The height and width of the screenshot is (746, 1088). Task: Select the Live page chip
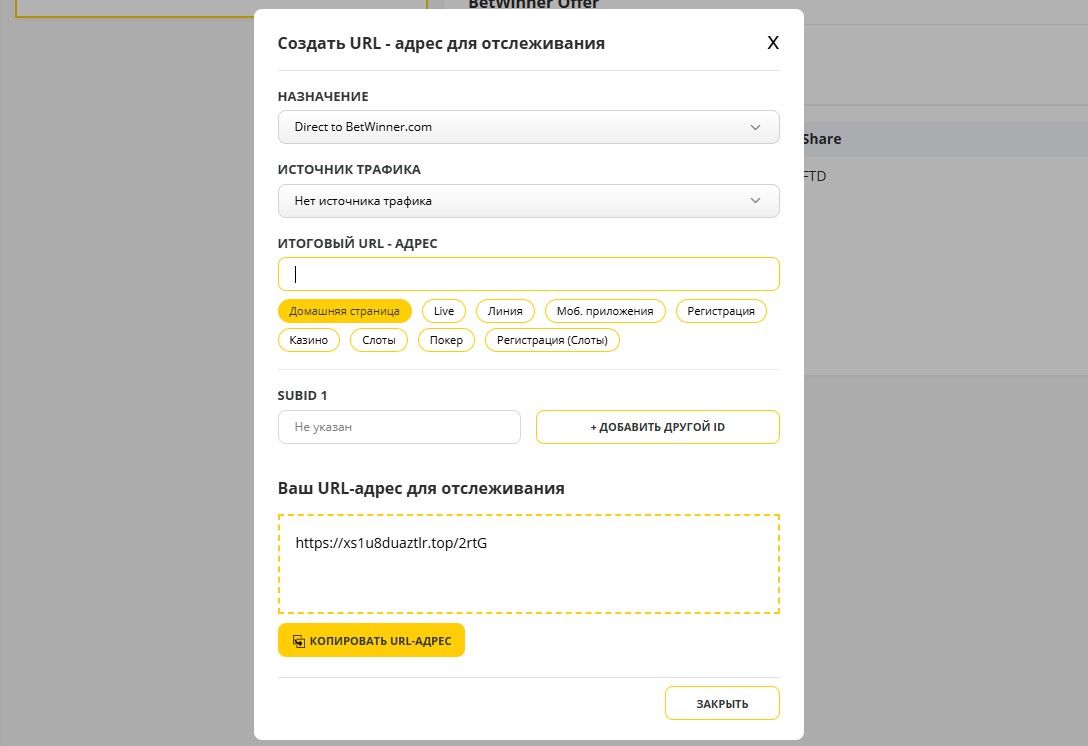pyautogui.click(x=444, y=311)
